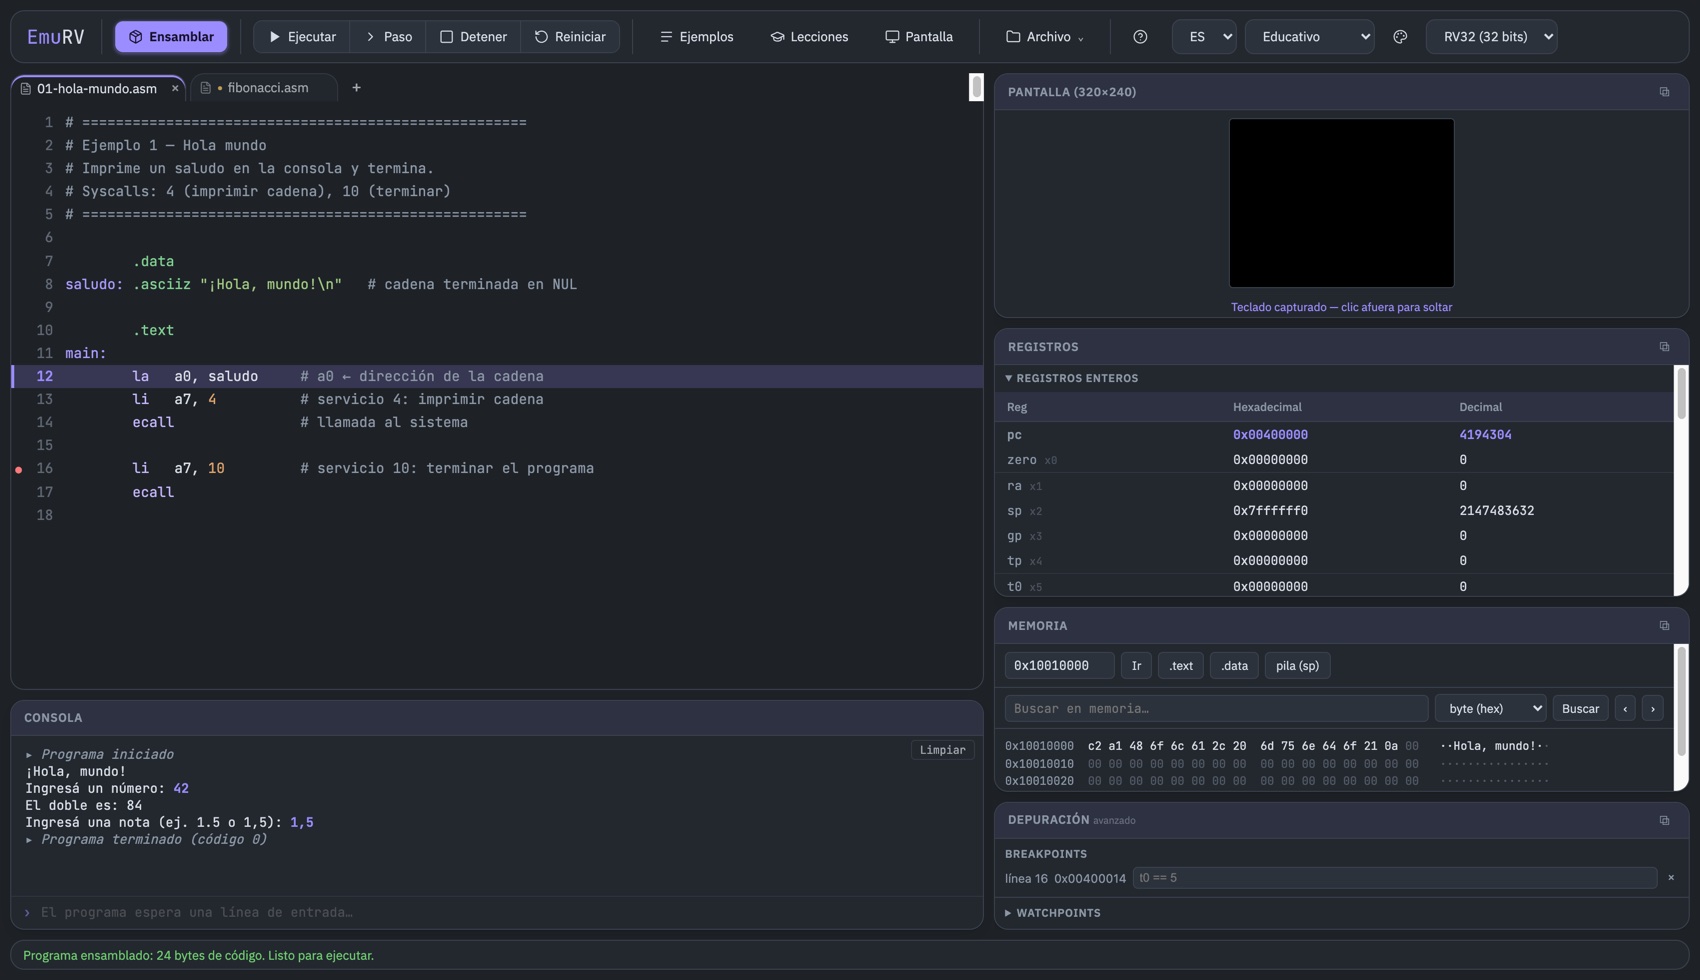Step one instruction with Paso
Image resolution: width=1700 pixels, height=980 pixels.
point(389,37)
